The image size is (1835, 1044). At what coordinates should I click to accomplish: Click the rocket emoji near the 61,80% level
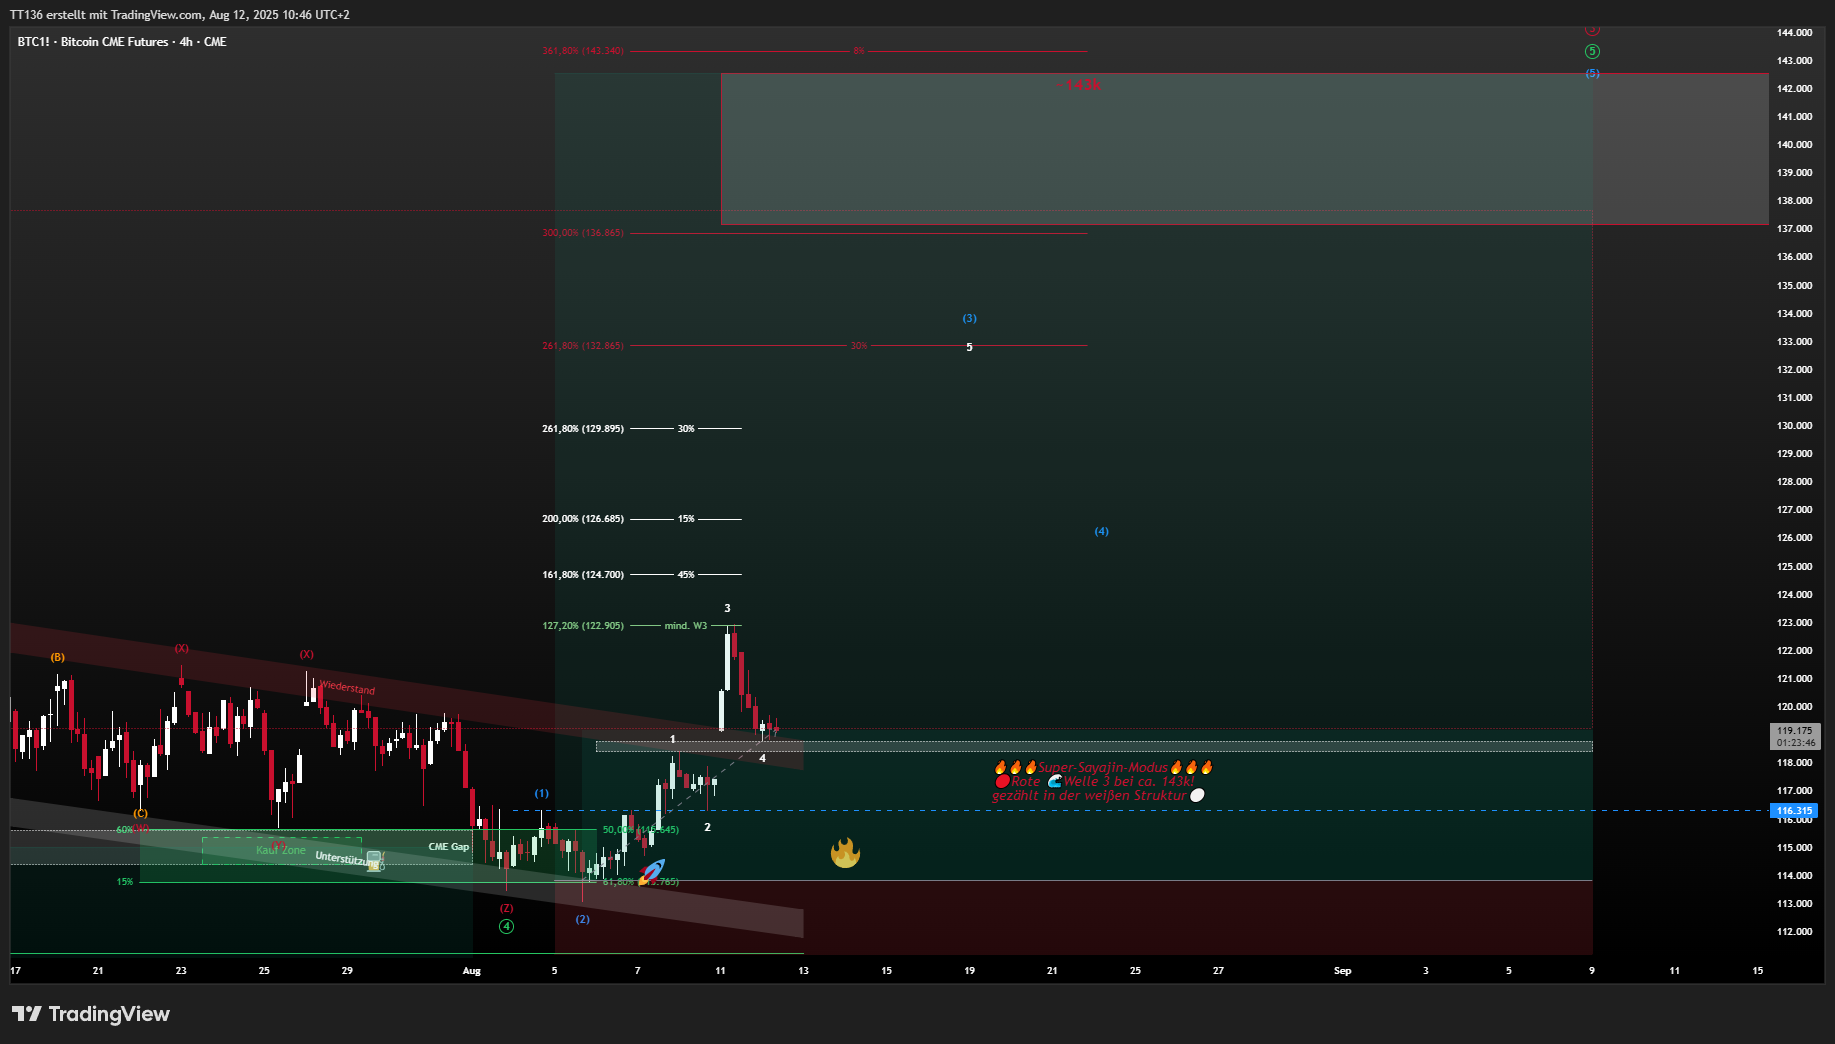(653, 871)
